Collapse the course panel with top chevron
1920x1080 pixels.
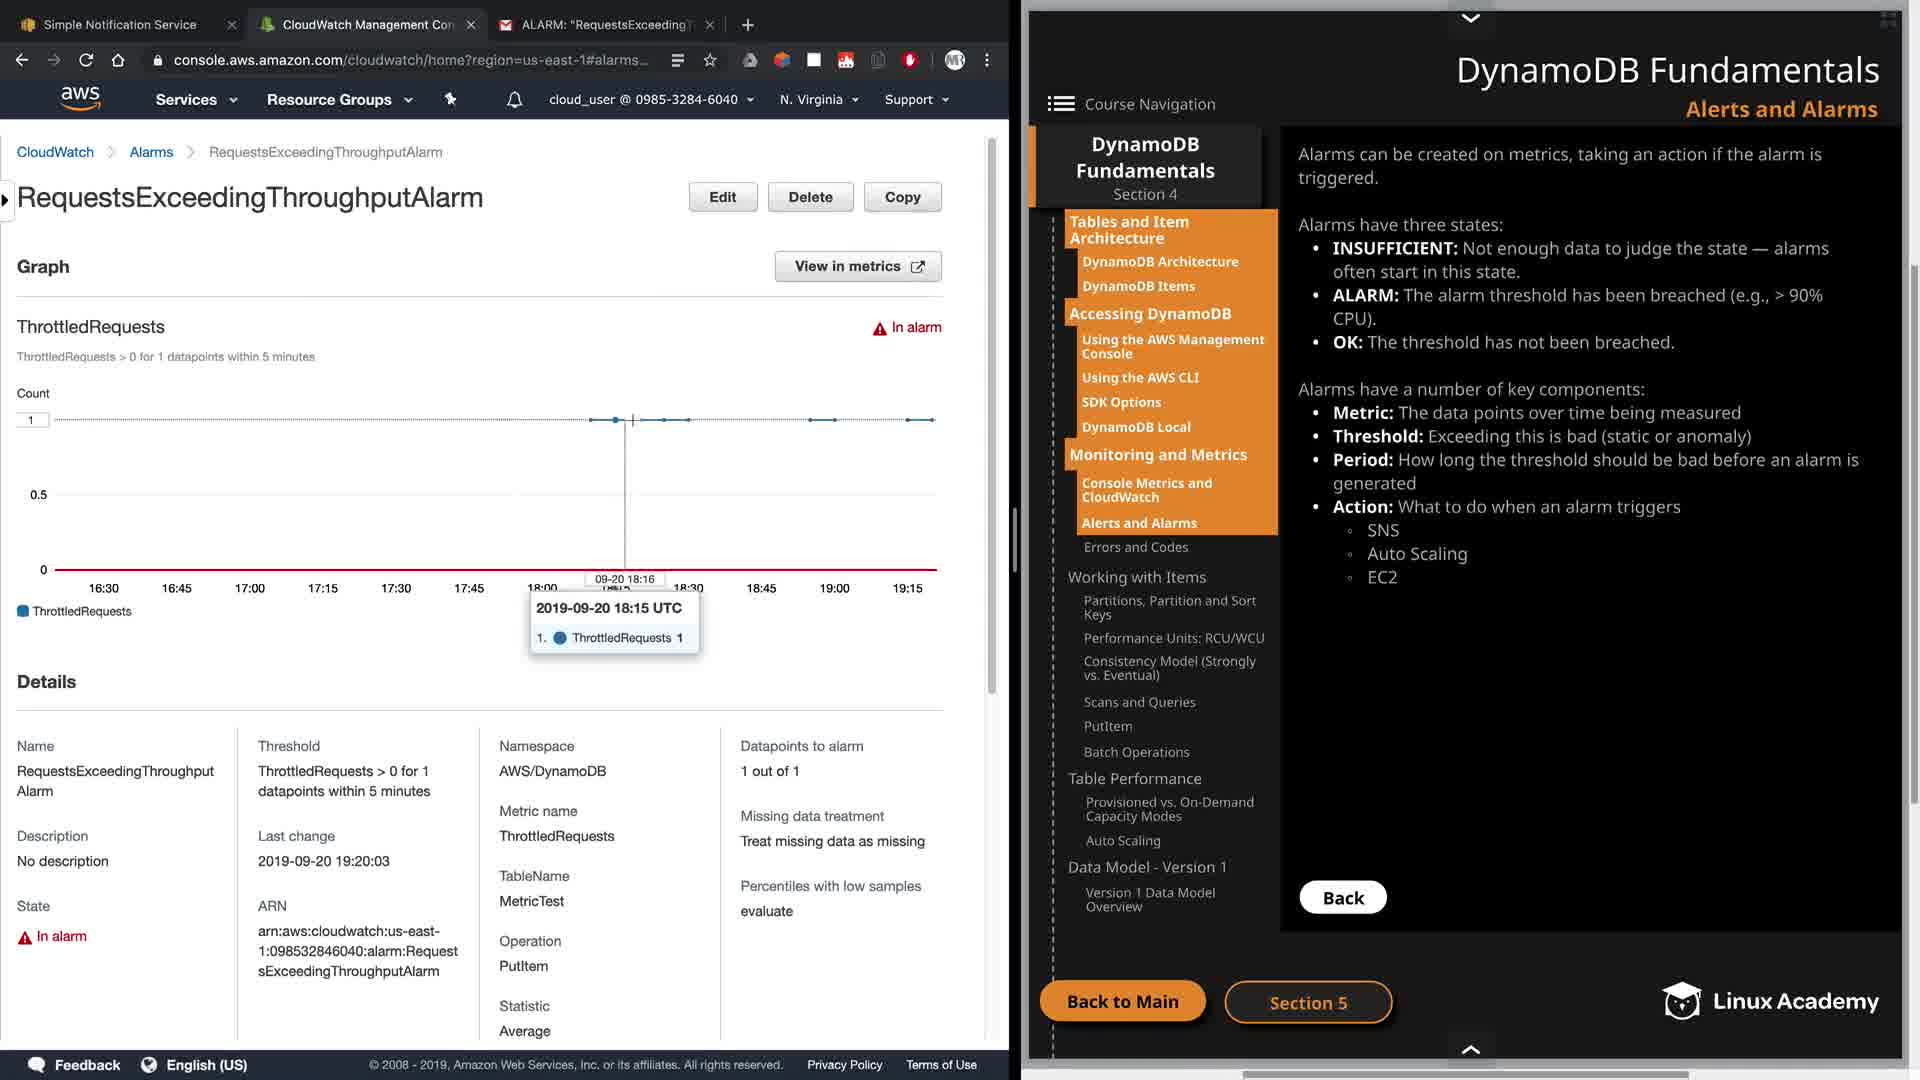[x=1470, y=18]
